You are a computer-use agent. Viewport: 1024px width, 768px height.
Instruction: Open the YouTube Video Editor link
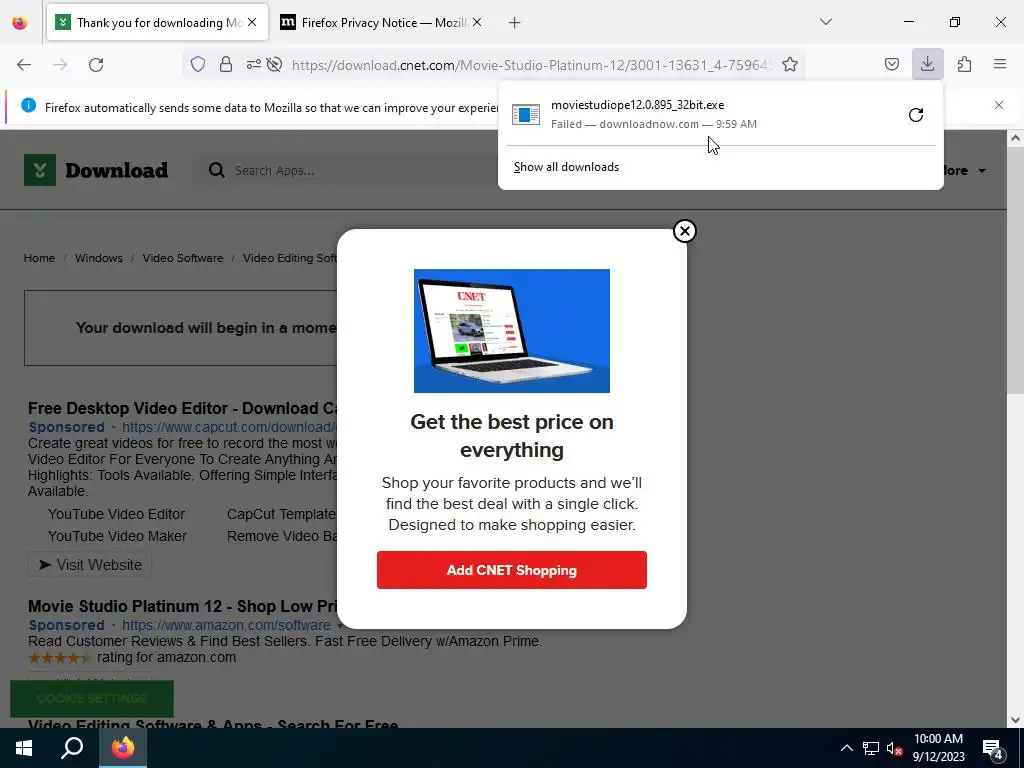(116, 514)
